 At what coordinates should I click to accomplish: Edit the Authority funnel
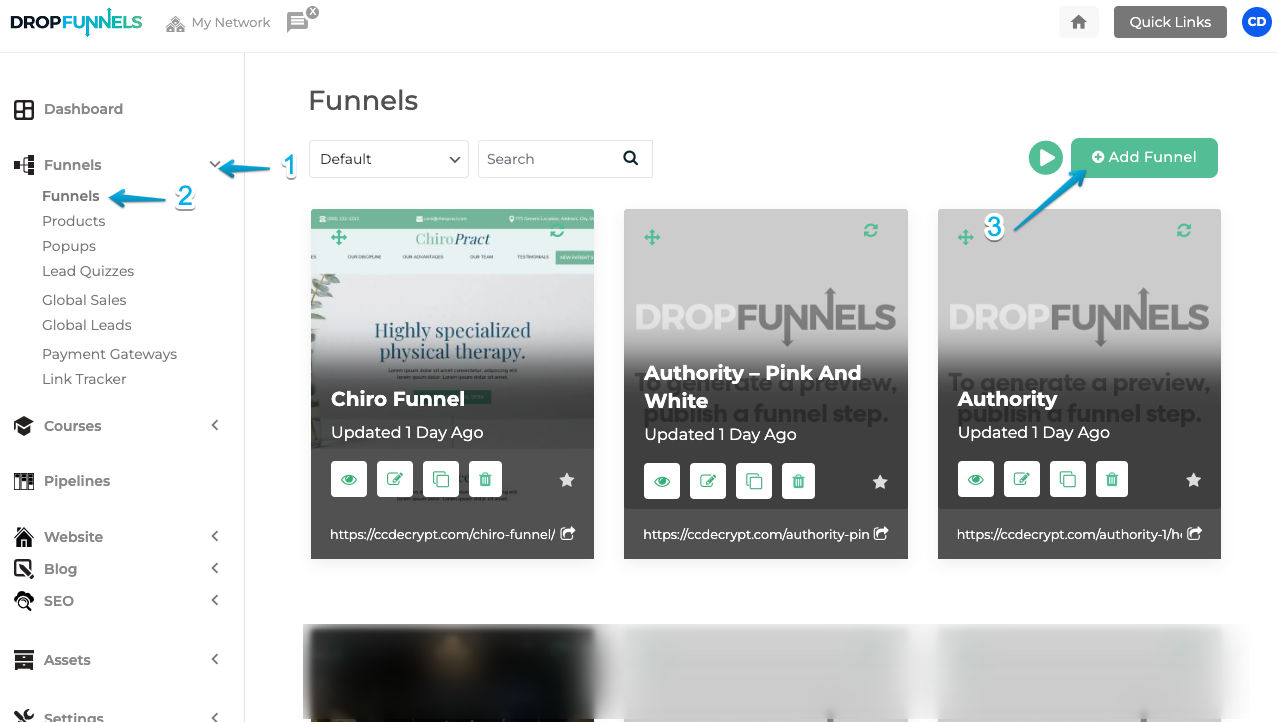point(1021,479)
